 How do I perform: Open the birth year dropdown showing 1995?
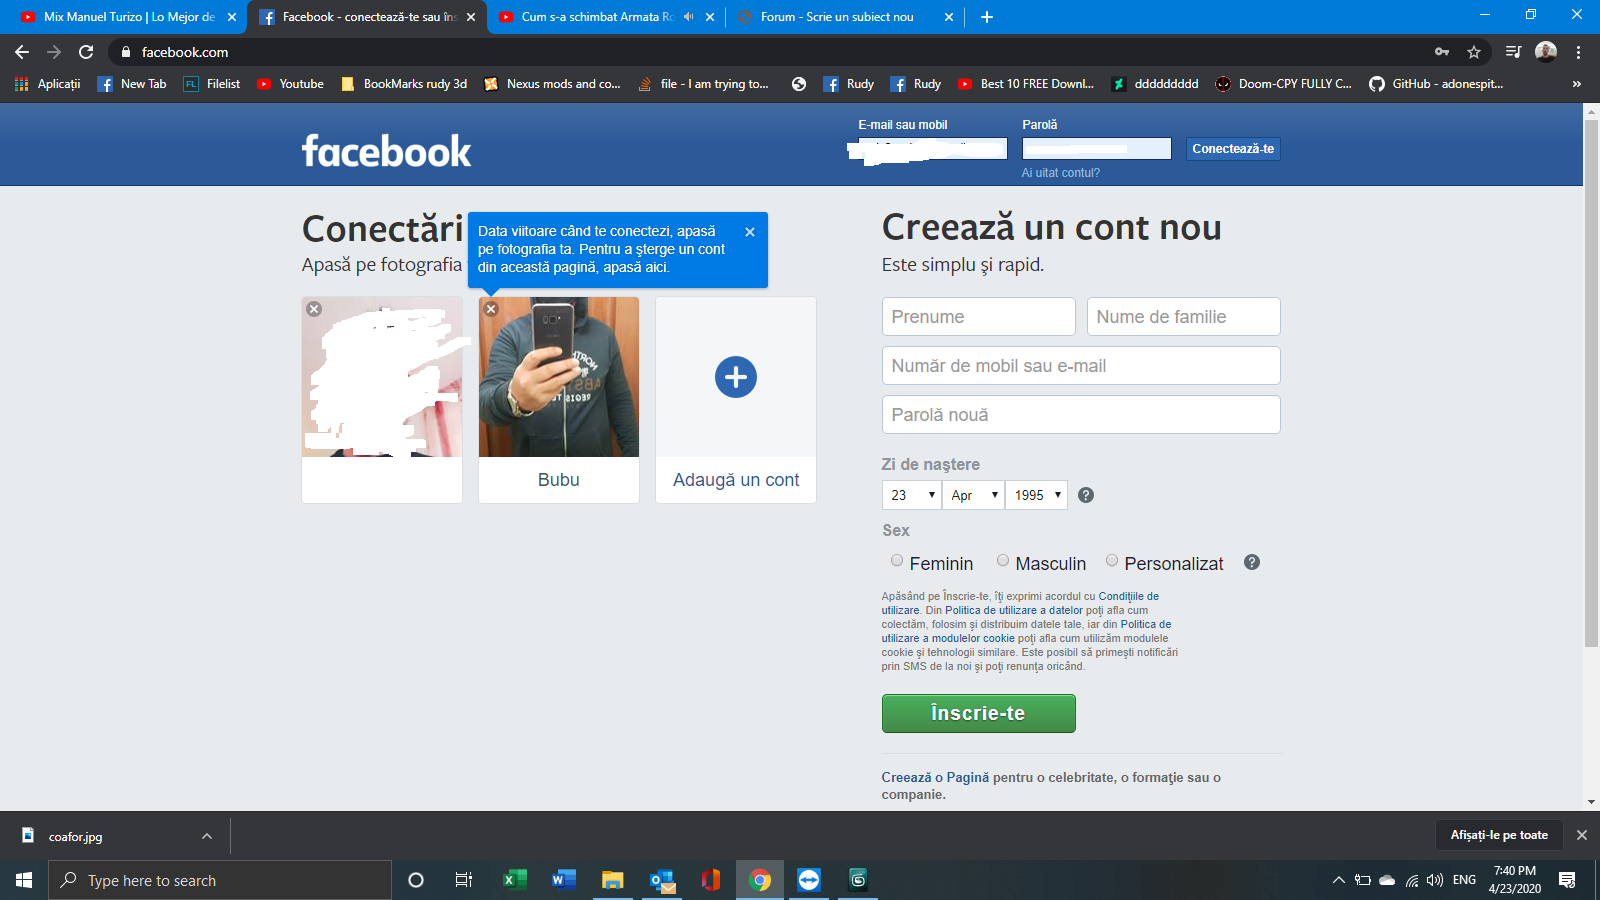point(1036,495)
